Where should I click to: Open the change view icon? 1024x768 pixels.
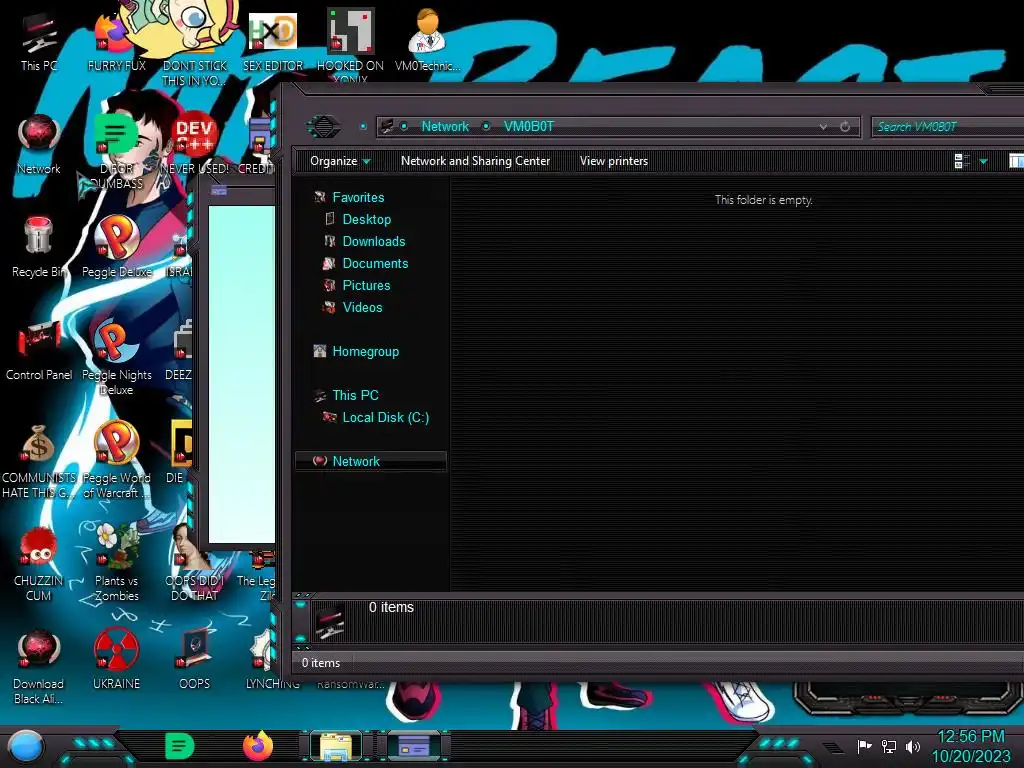(x=962, y=161)
